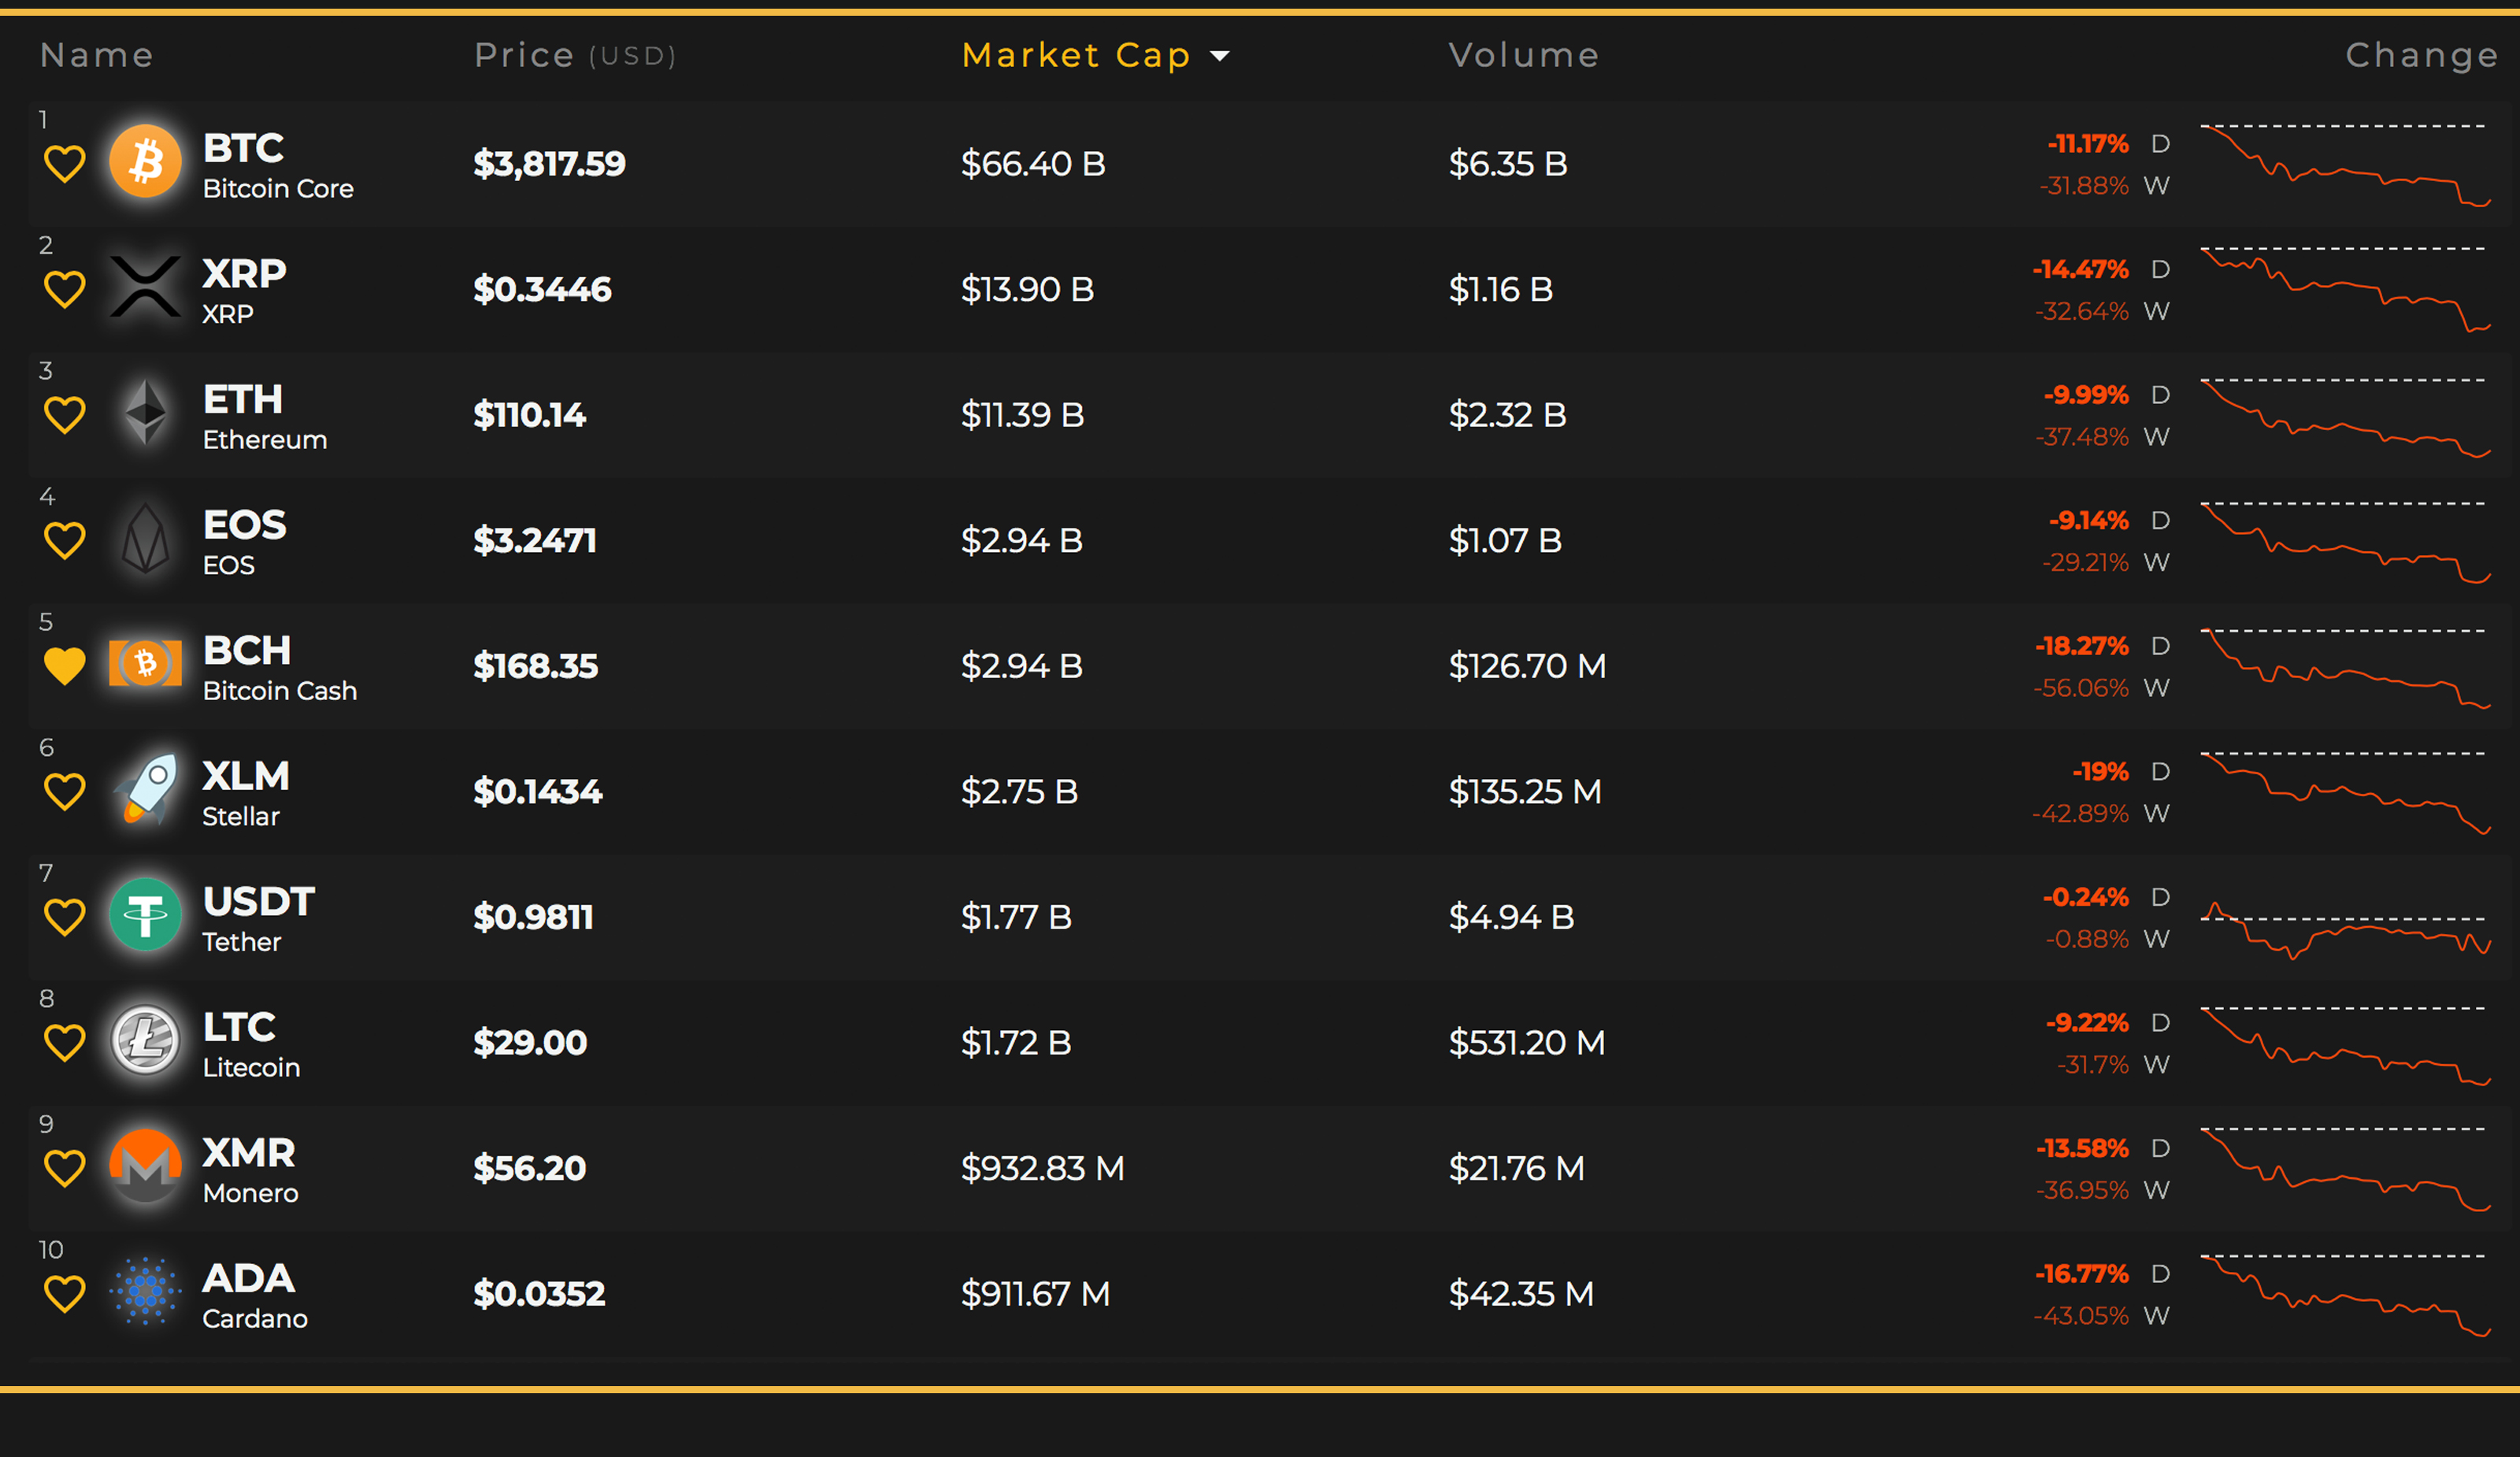Sort by the Change column header
Screen dimensions: 2520x1457
click(2421, 55)
